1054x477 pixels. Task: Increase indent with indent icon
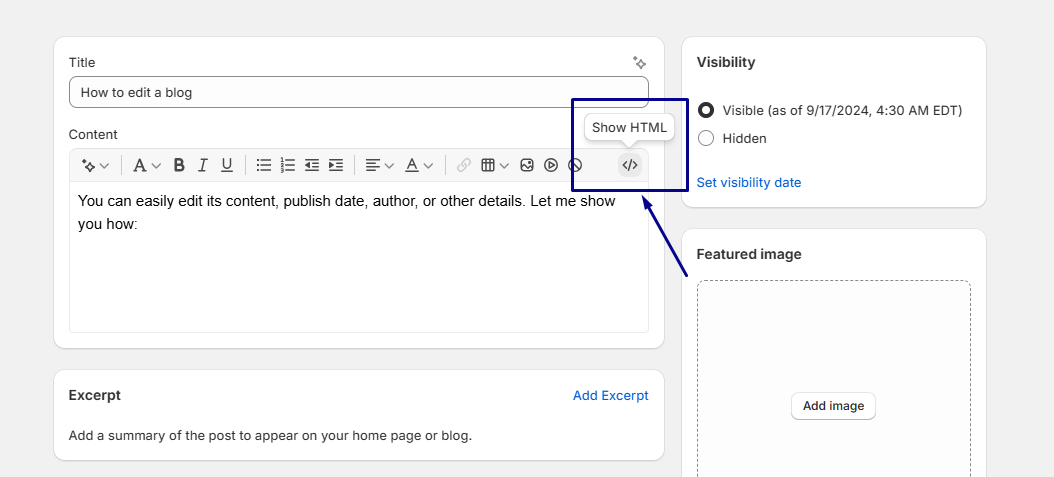[x=335, y=165]
